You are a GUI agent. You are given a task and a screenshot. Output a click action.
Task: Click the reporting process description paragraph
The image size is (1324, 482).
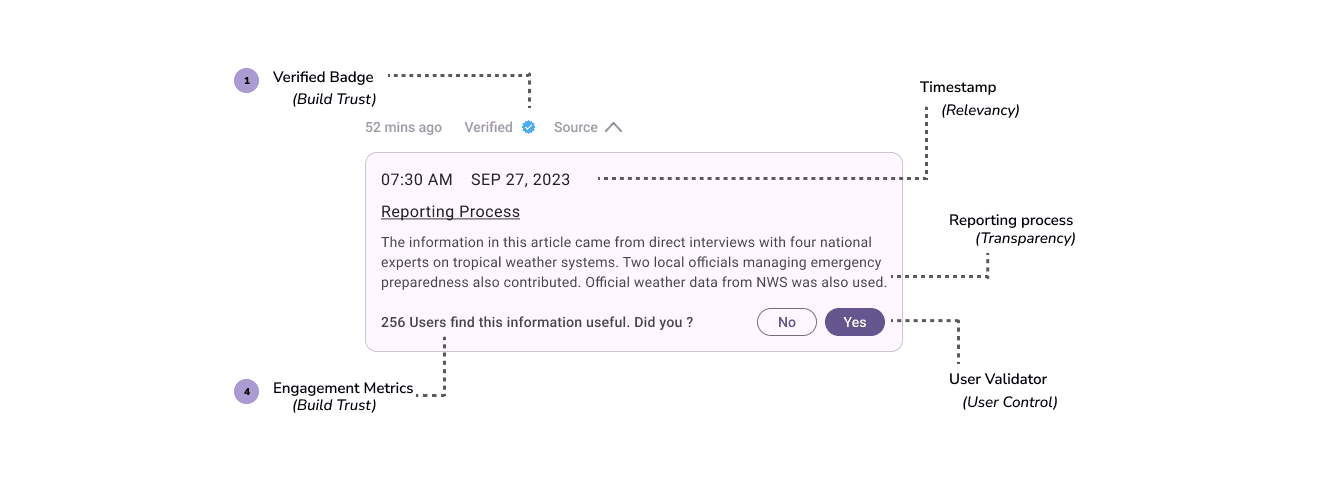pos(634,262)
